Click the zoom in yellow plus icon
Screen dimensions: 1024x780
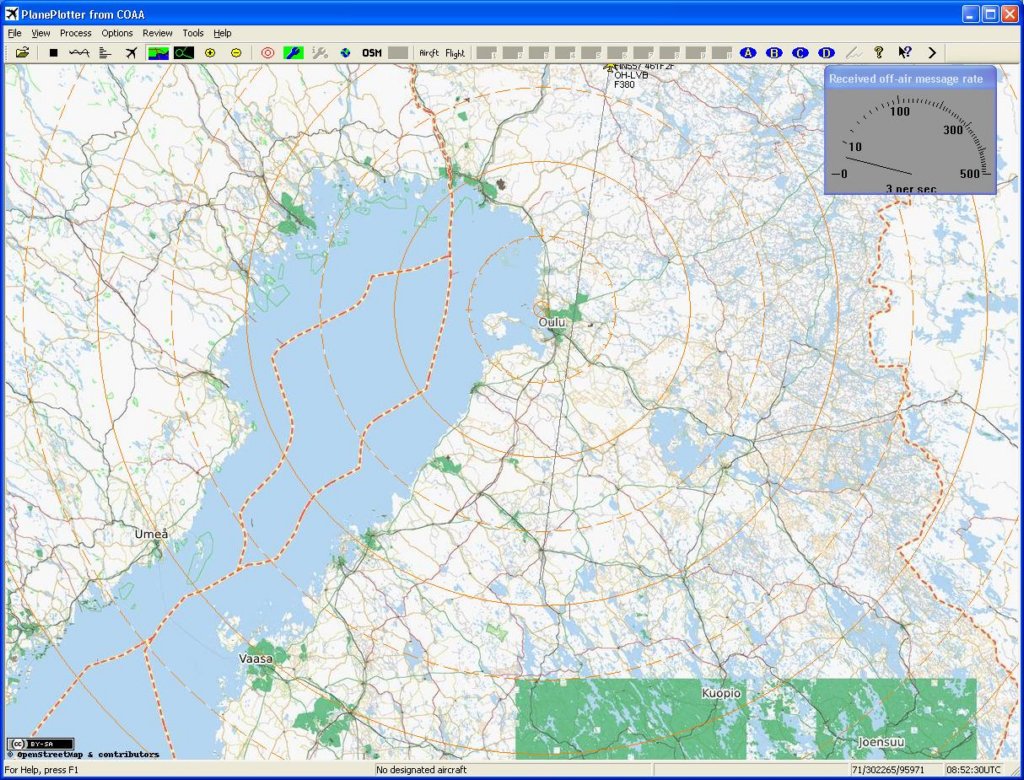click(210, 52)
